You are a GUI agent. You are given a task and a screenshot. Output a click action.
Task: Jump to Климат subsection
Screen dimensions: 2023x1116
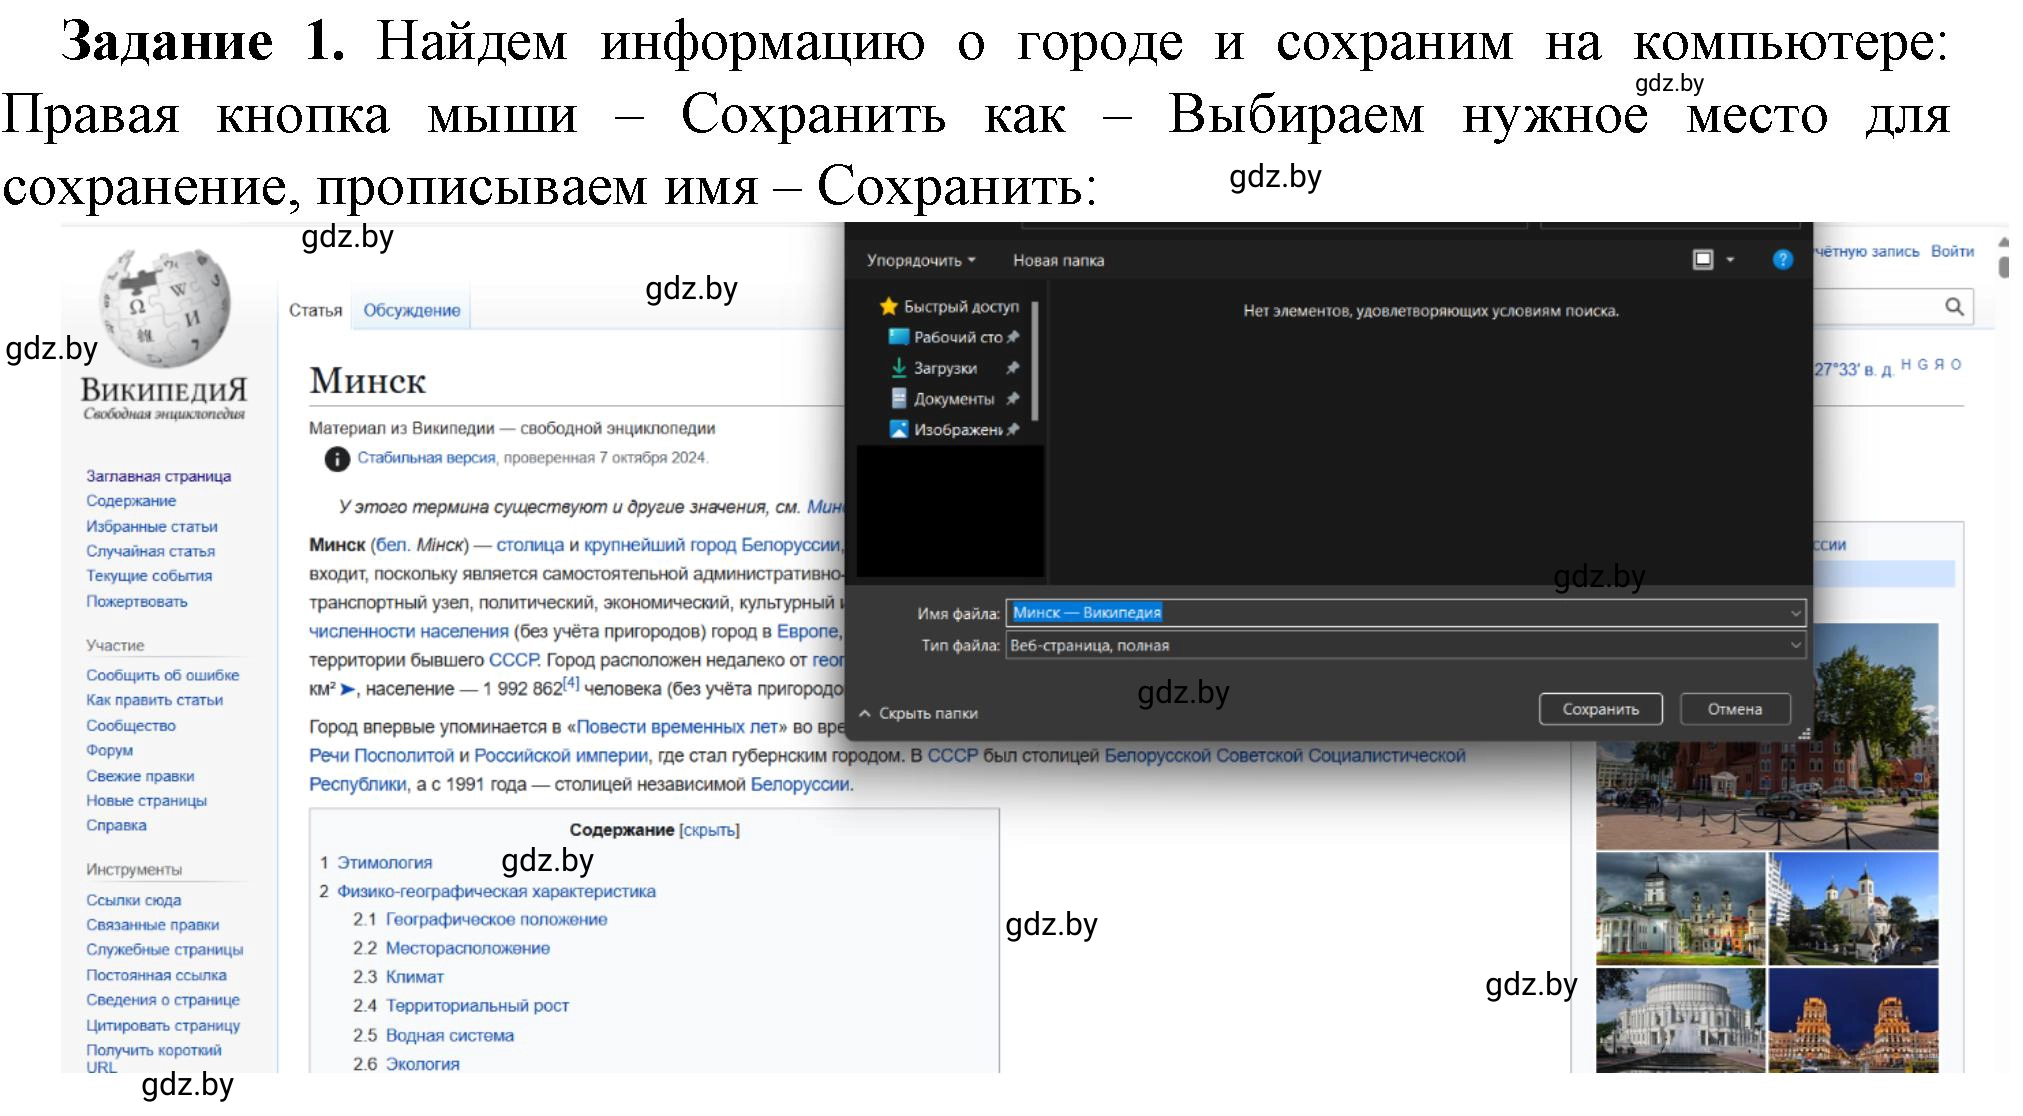[415, 977]
